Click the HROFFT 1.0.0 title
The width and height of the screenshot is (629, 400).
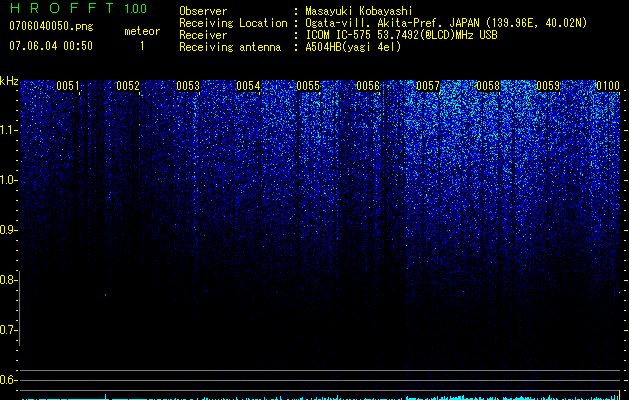(78, 8)
